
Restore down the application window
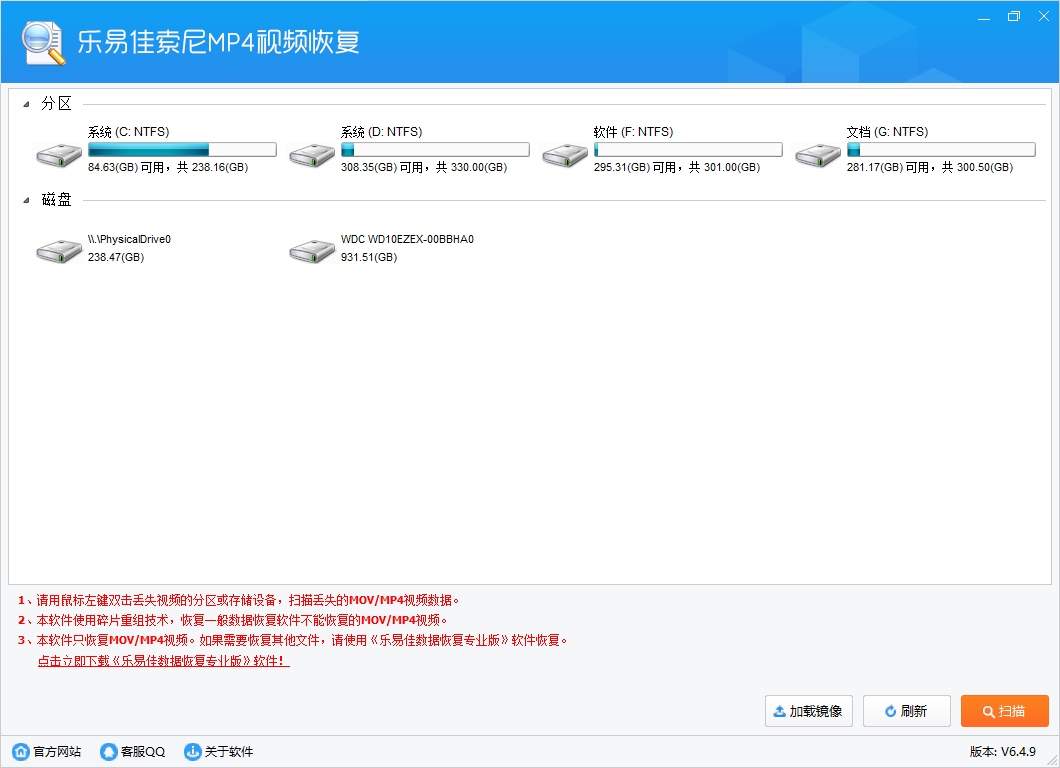point(1013,16)
